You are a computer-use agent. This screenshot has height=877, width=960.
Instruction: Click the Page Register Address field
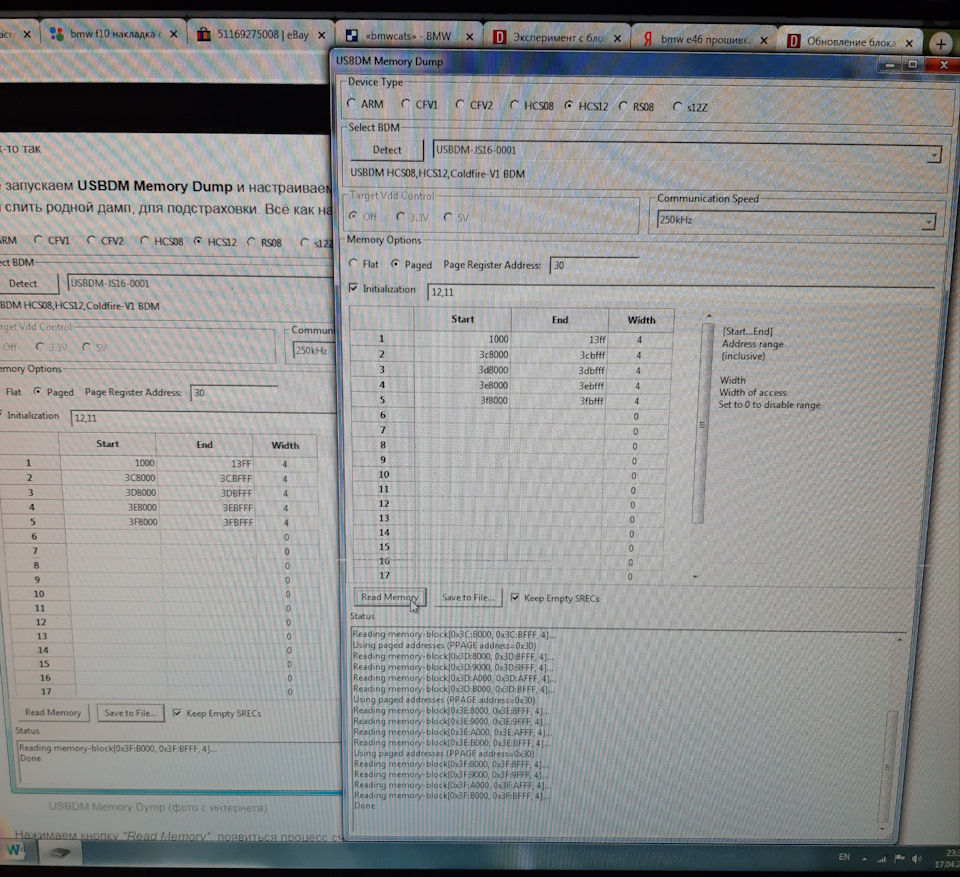point(594,265)
